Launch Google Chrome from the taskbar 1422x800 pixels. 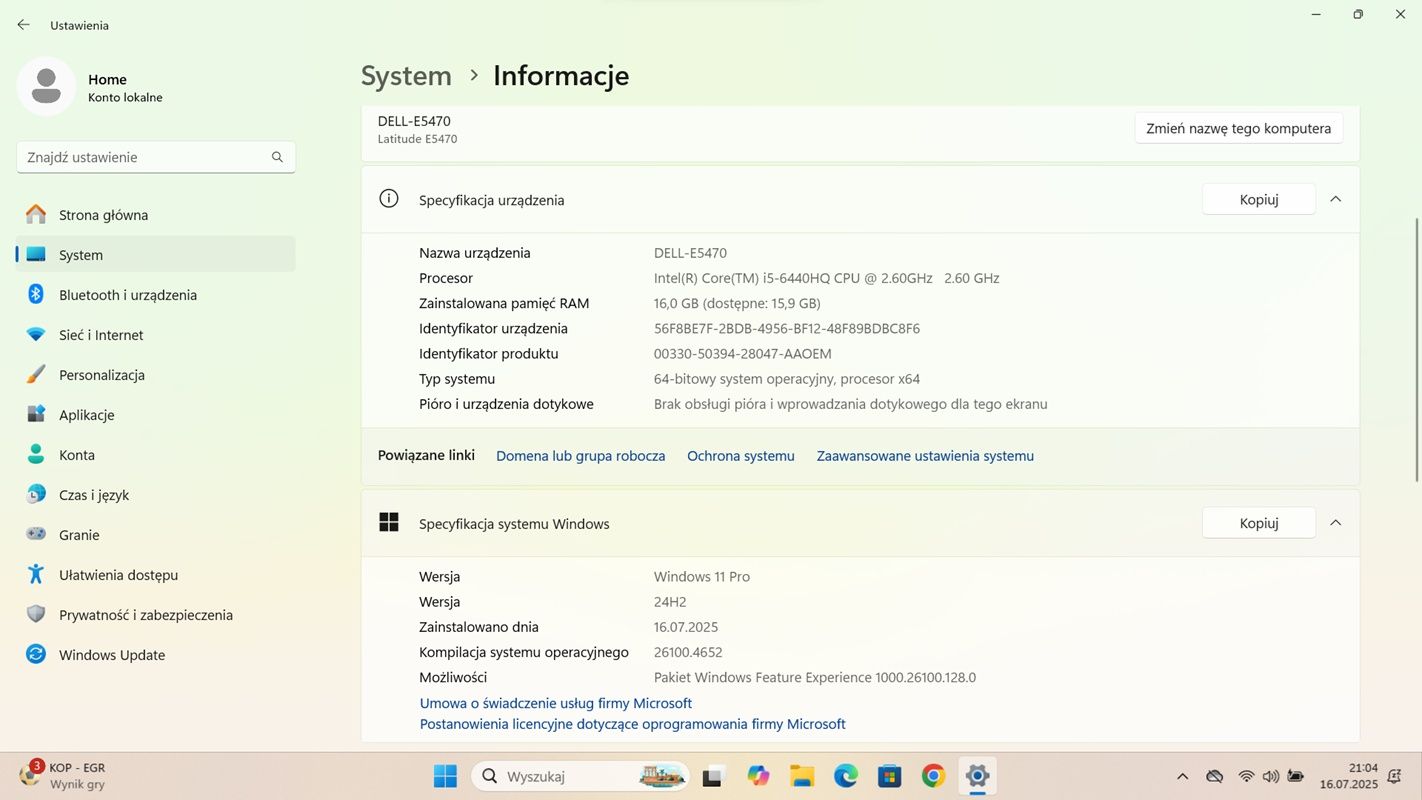click(933, 776)
